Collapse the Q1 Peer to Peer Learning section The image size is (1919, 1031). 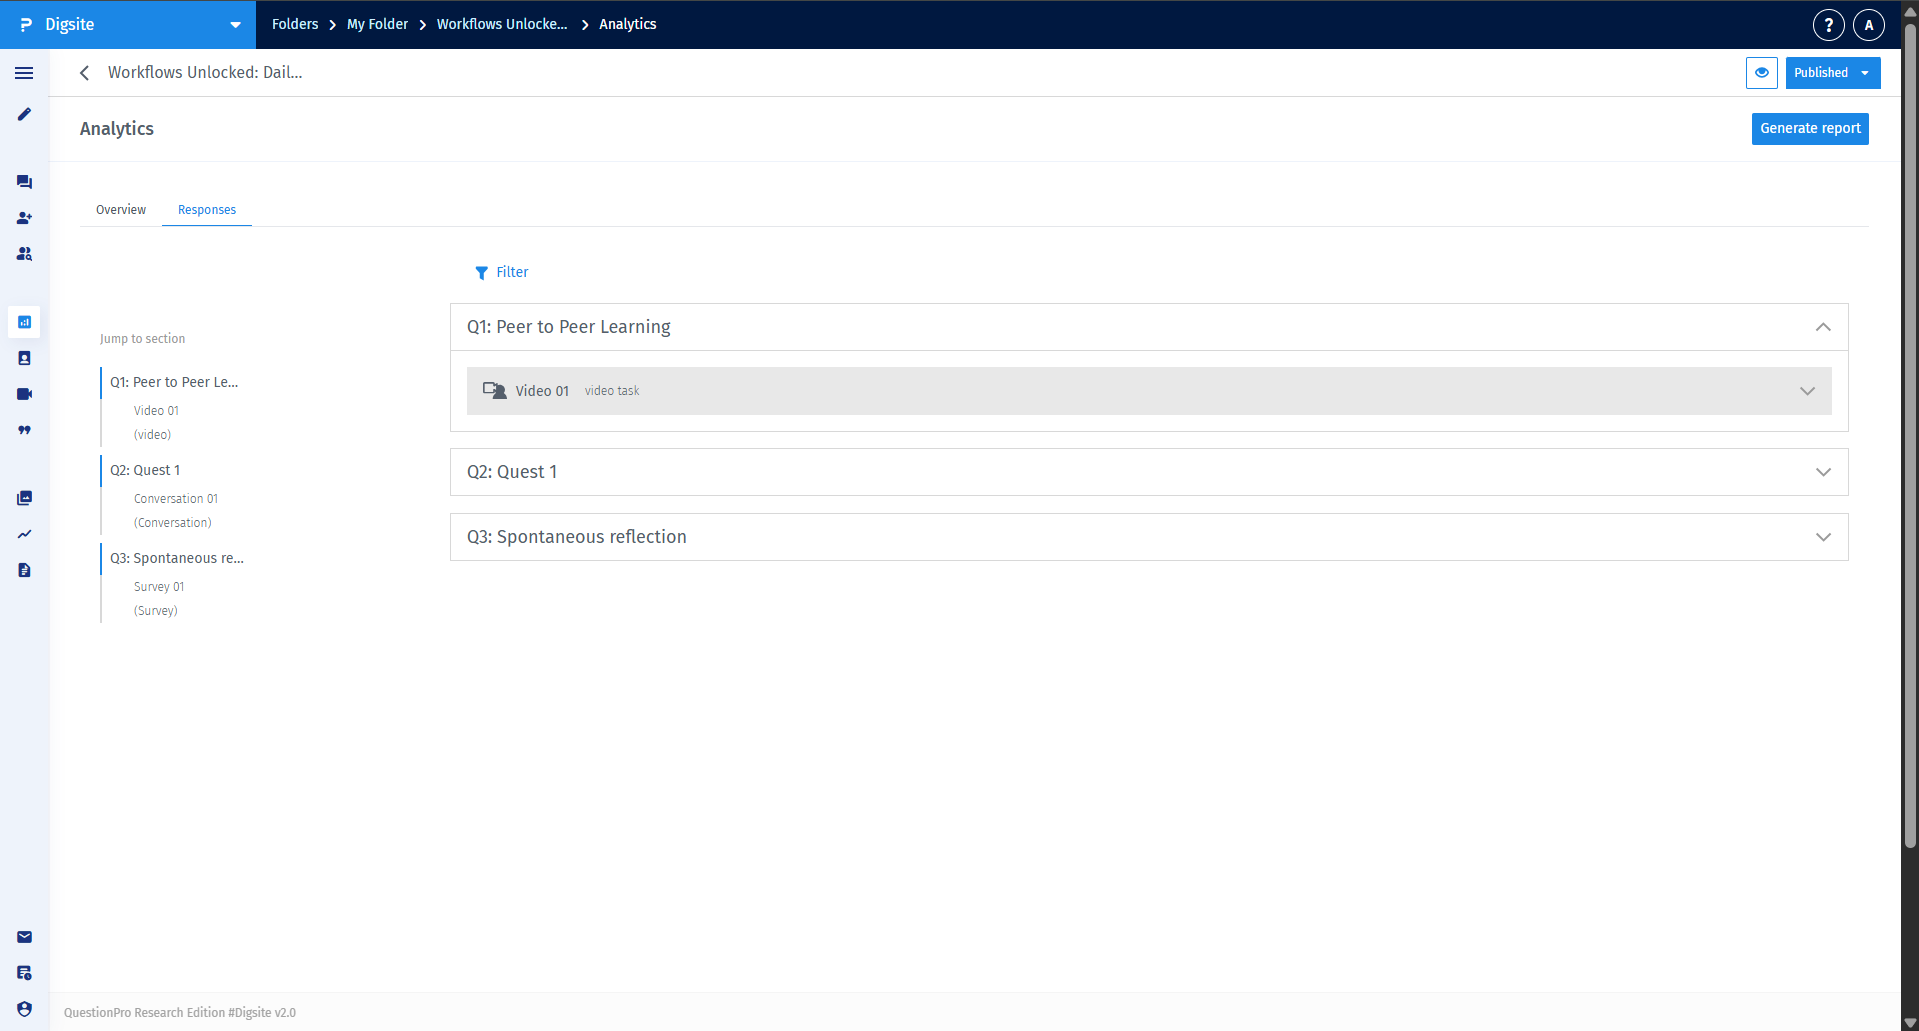[1822, 327]
